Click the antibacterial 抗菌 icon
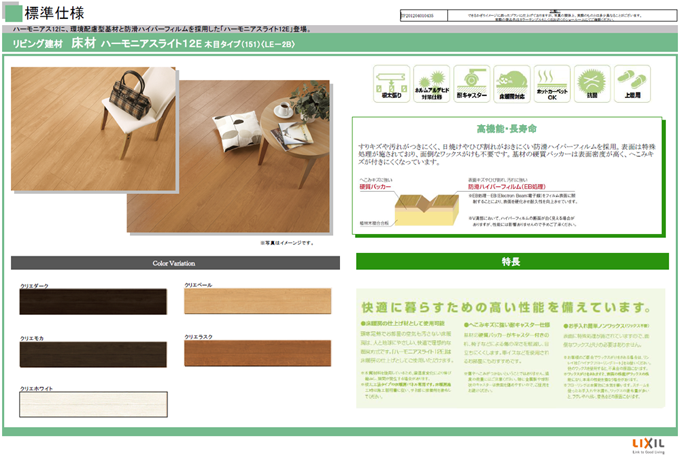The height and width of the screenshot is (455, 680). tap(592, 84)
